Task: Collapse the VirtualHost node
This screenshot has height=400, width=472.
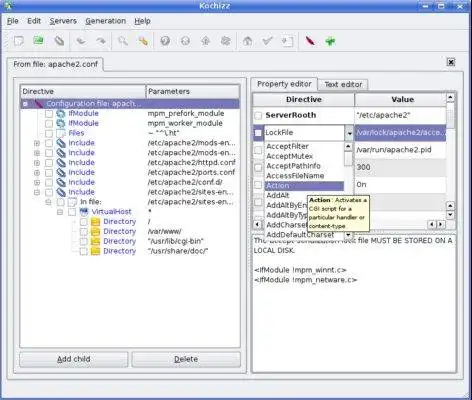Action: pyautogui.click(x=60, y=212)
